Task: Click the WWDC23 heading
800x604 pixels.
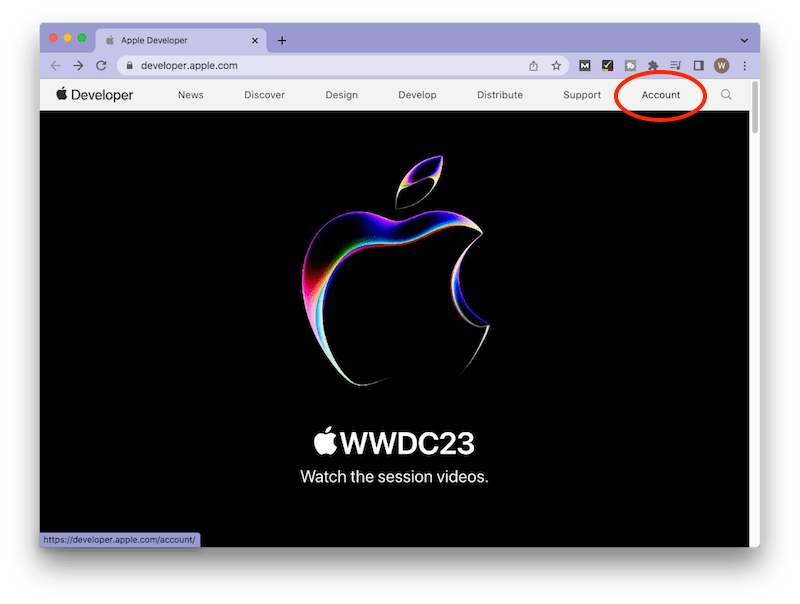Action: (x=394, y=442)
